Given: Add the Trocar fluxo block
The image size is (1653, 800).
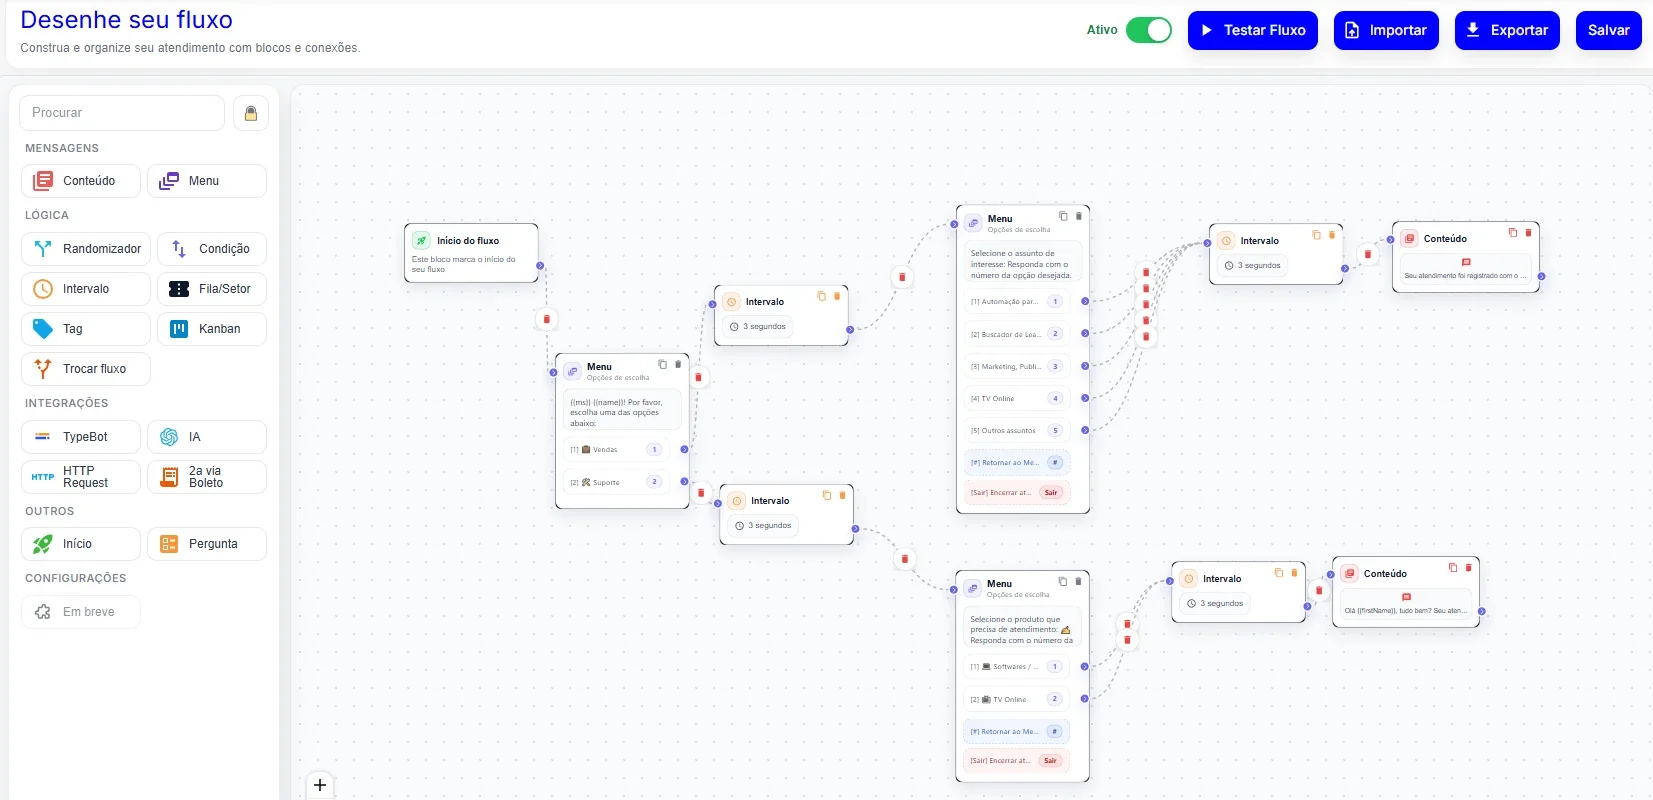Looking at the screenshot, I should tap(86, 369).
